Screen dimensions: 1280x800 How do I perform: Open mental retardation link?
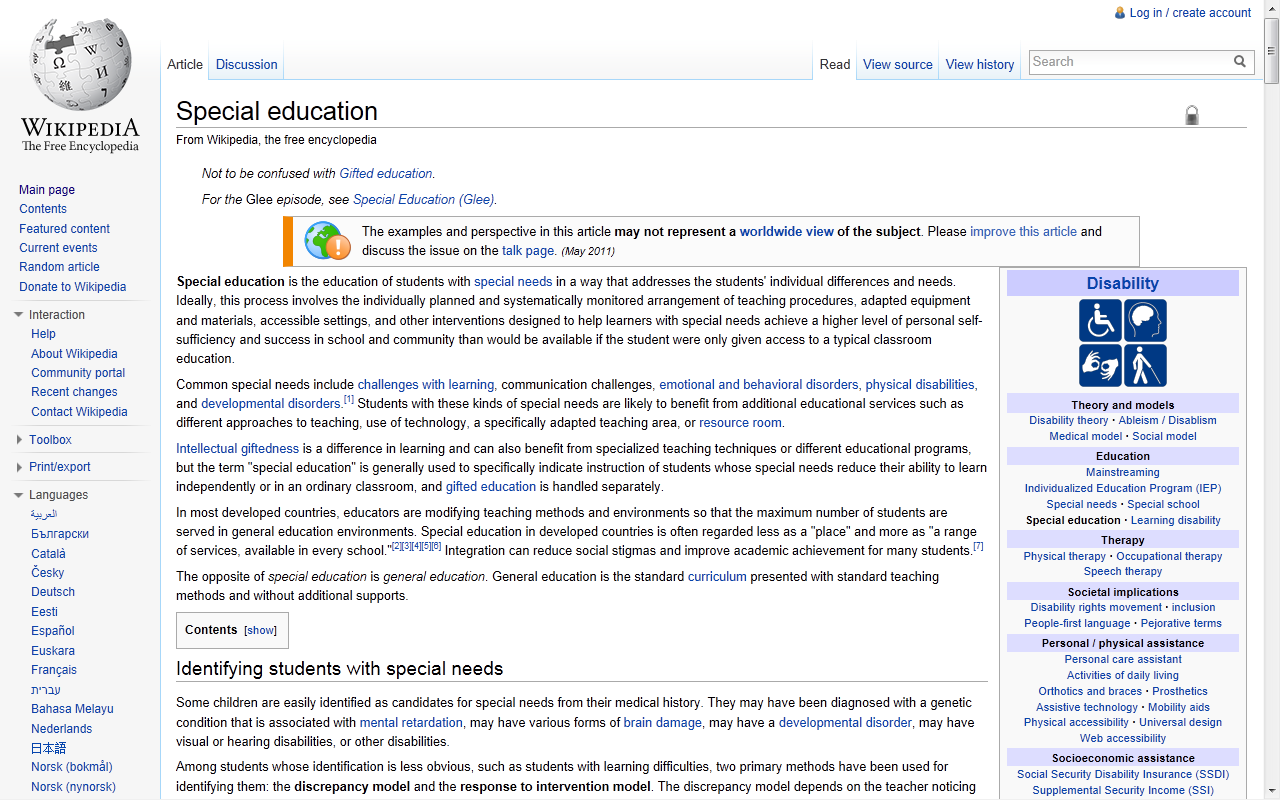pos(411,723)
